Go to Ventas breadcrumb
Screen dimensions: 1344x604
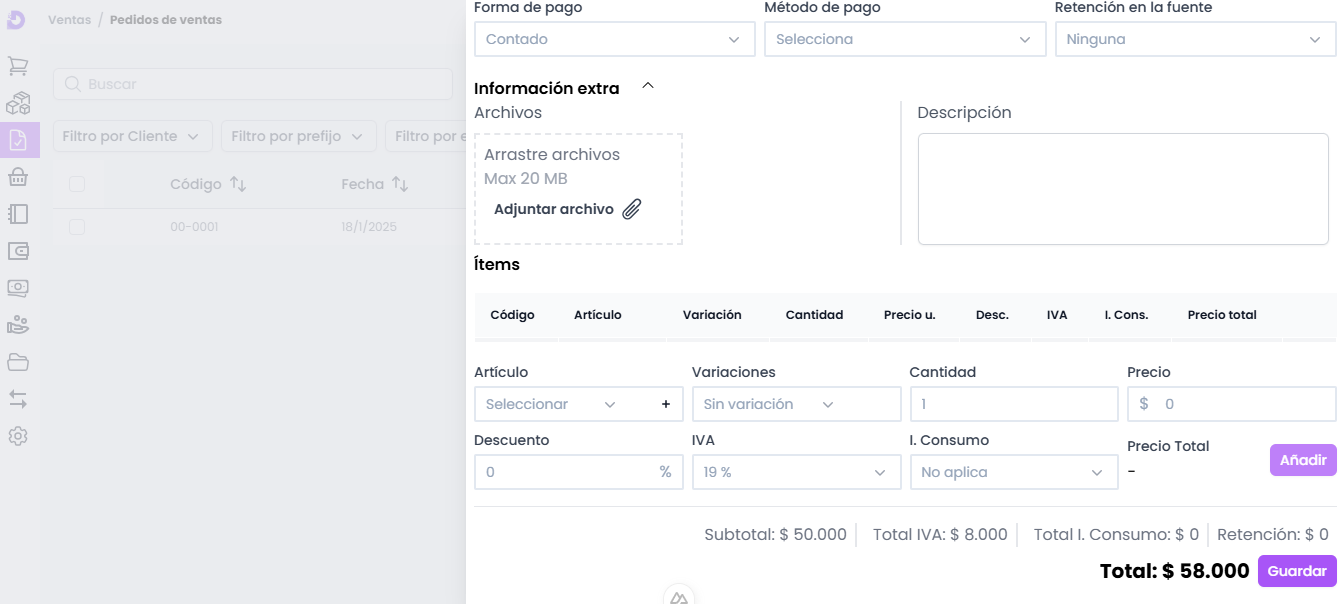[x=69, y=20]
